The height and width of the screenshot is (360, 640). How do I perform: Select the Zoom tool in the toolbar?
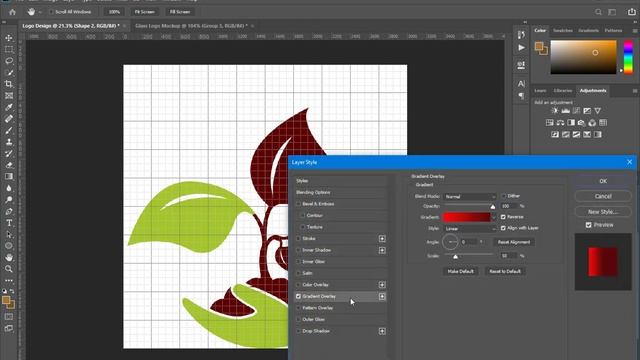click(9, 269)
